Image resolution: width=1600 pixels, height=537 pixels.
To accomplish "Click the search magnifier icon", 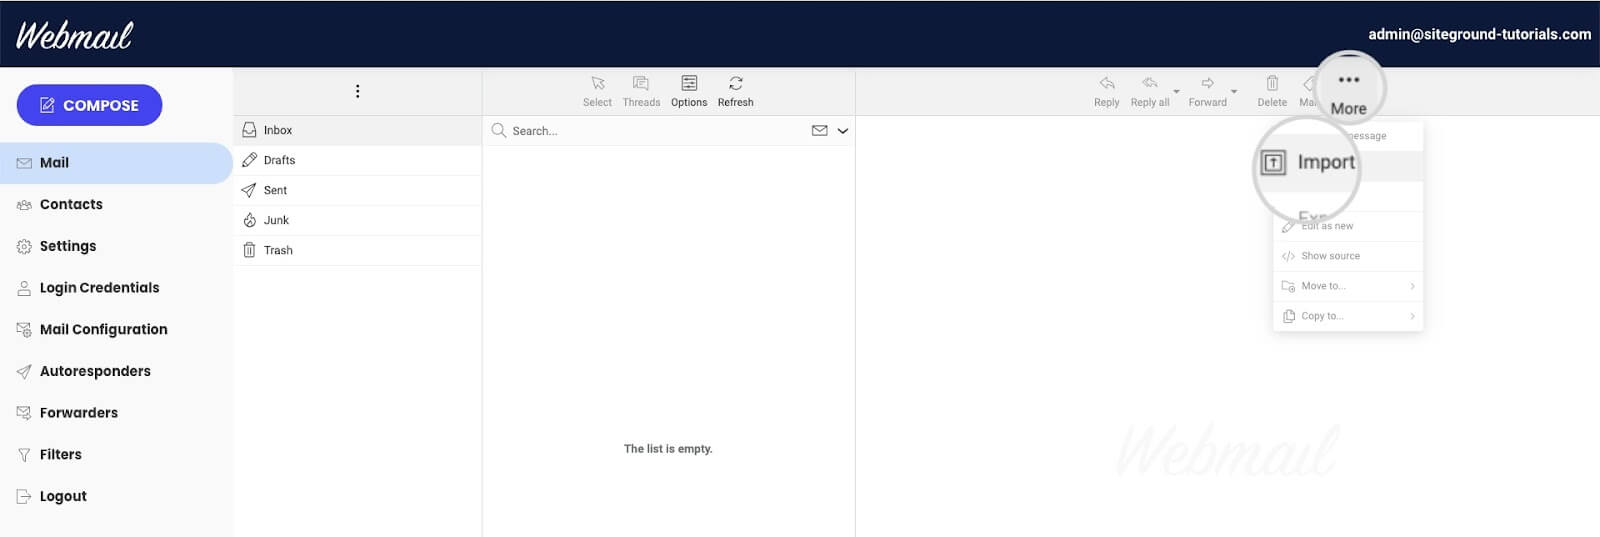I will point(498,130).
